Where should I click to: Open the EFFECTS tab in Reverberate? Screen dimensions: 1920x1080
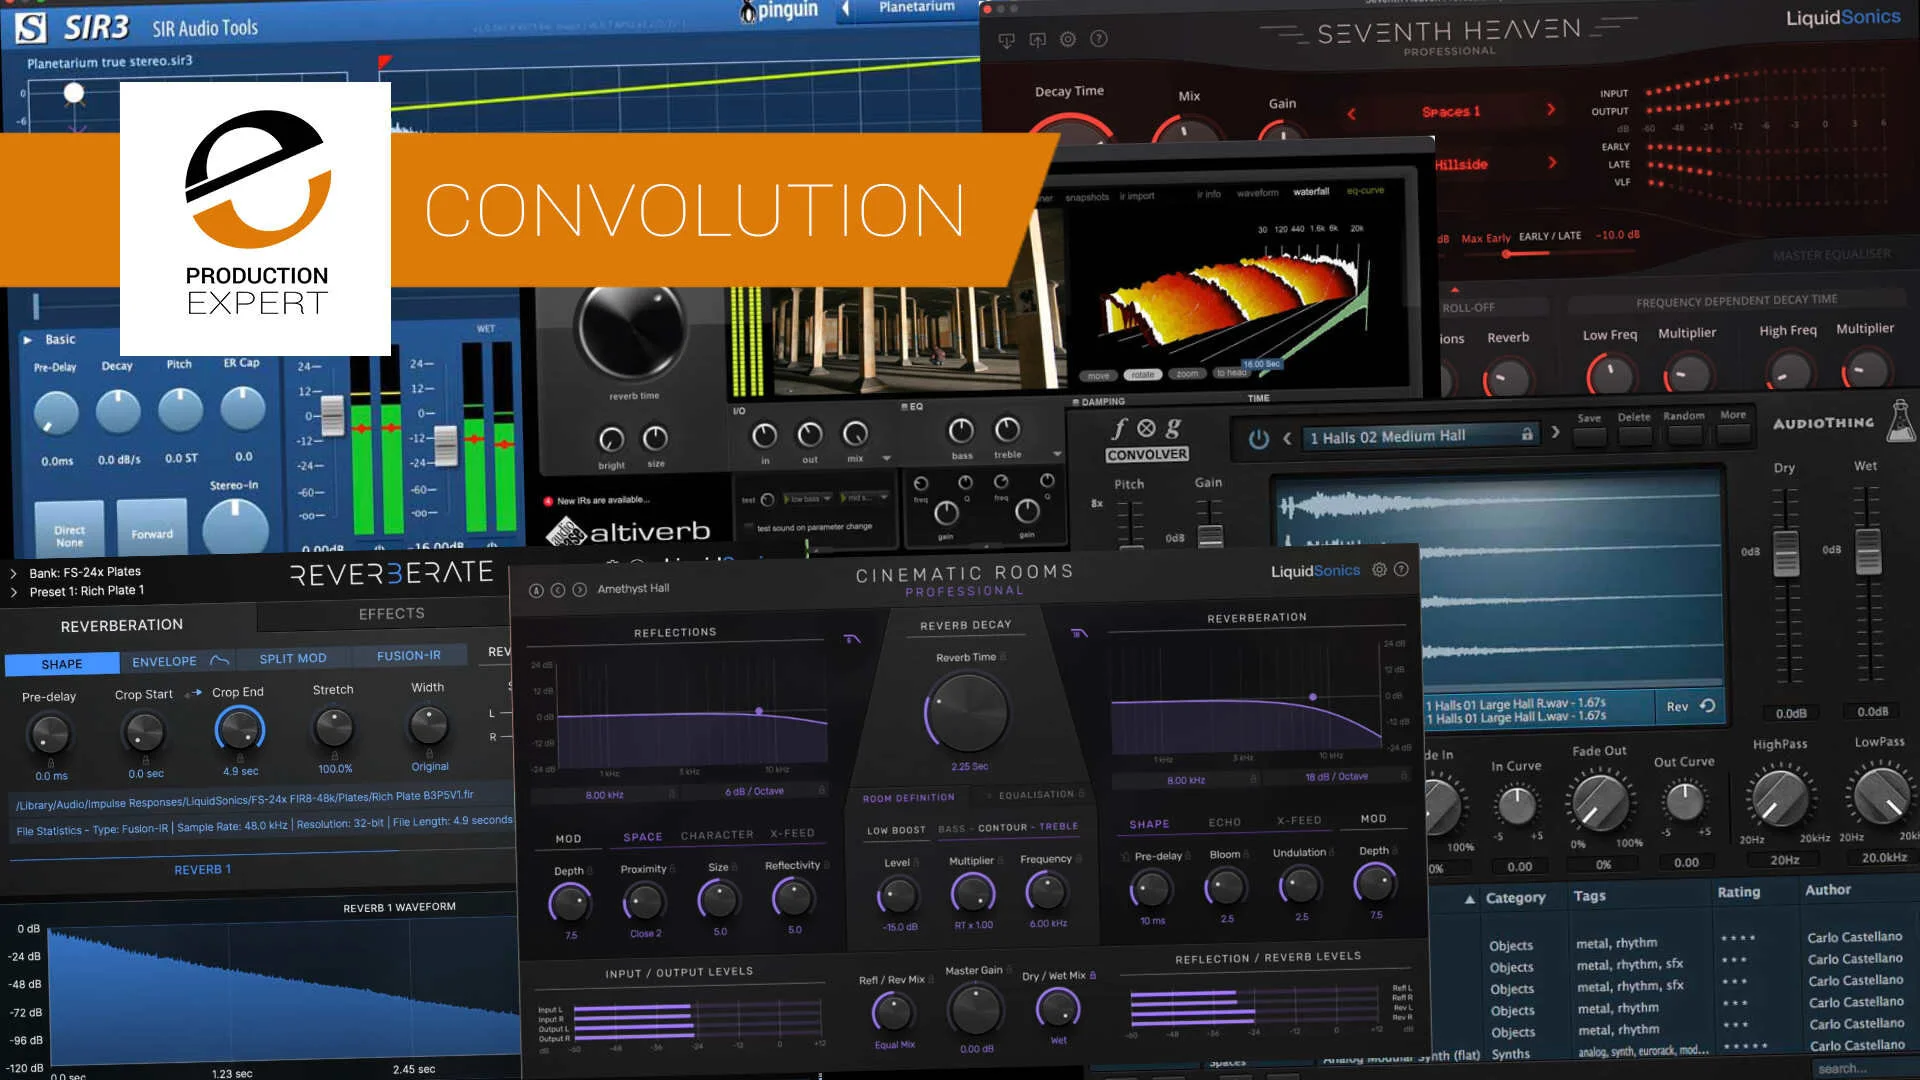pyautogui.click(x=392, y=614)
